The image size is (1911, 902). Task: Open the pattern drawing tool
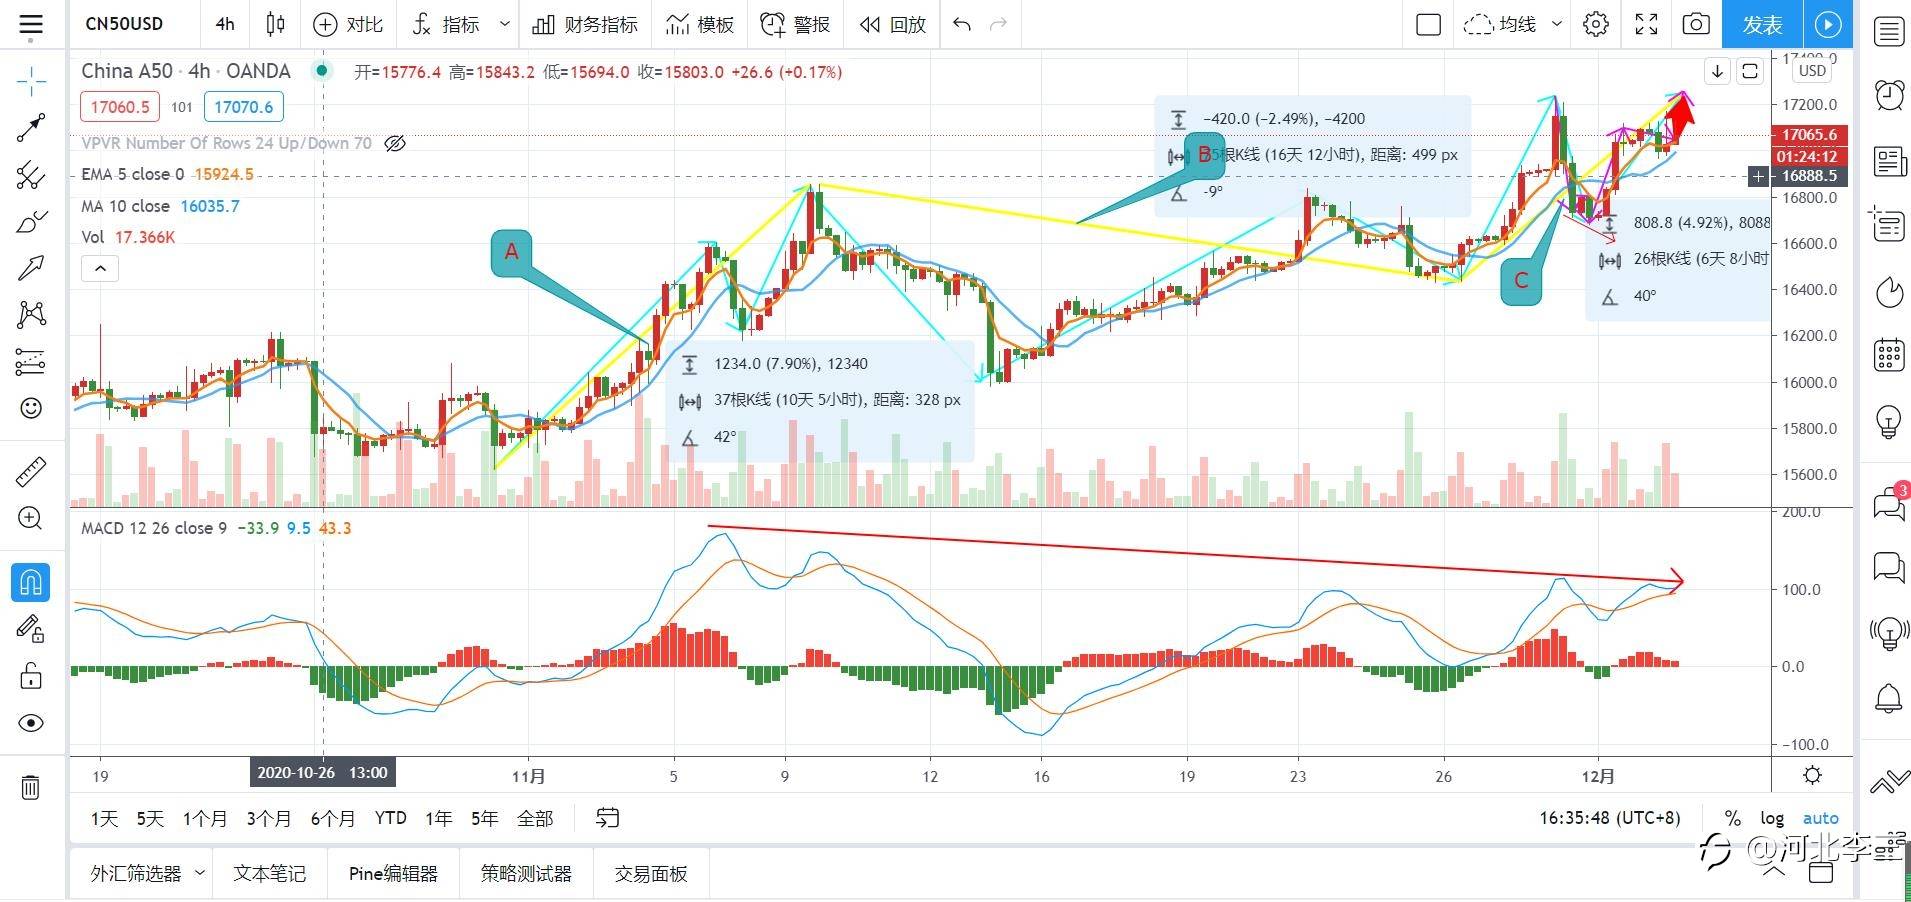31,314
